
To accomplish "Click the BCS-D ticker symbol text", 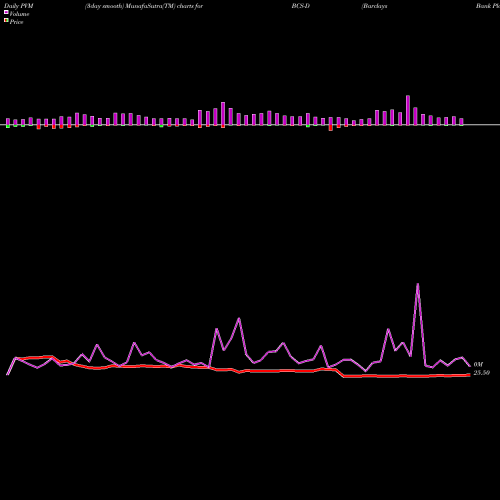I will click(x=301, y=6).
